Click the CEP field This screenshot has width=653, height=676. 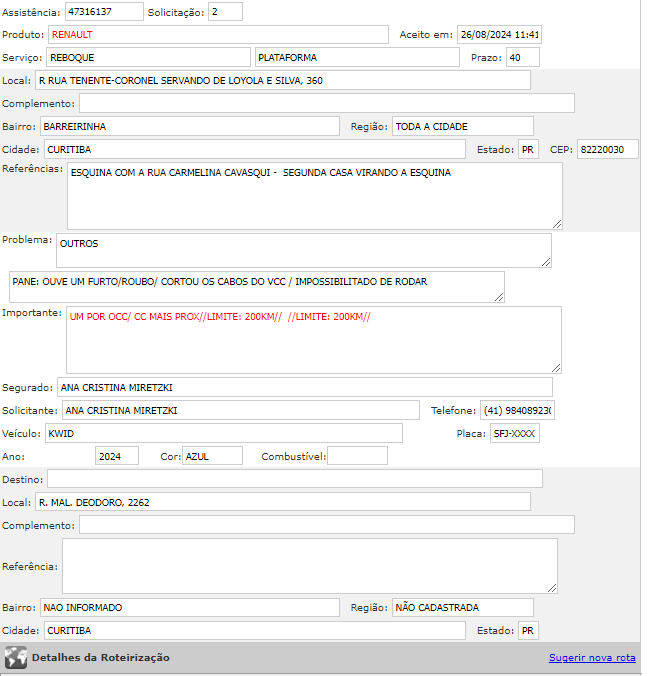pos(607,149)
